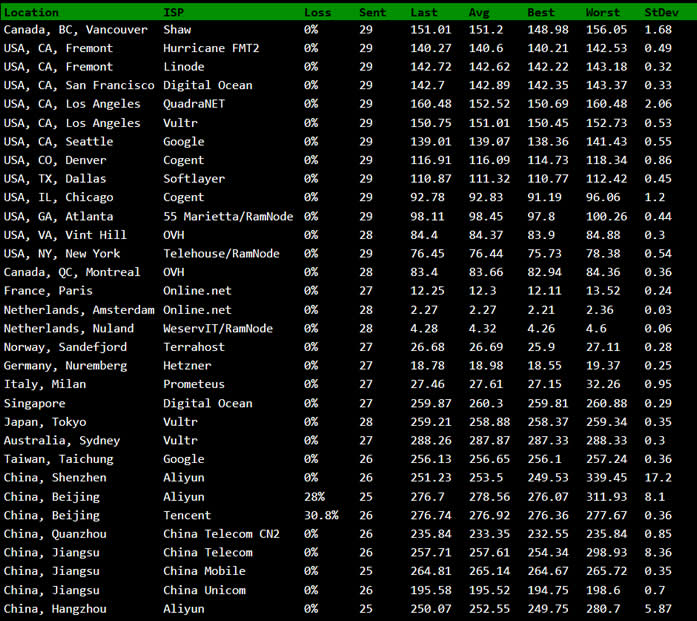Click the Telehouse/RamNode ISP entry

221,253
